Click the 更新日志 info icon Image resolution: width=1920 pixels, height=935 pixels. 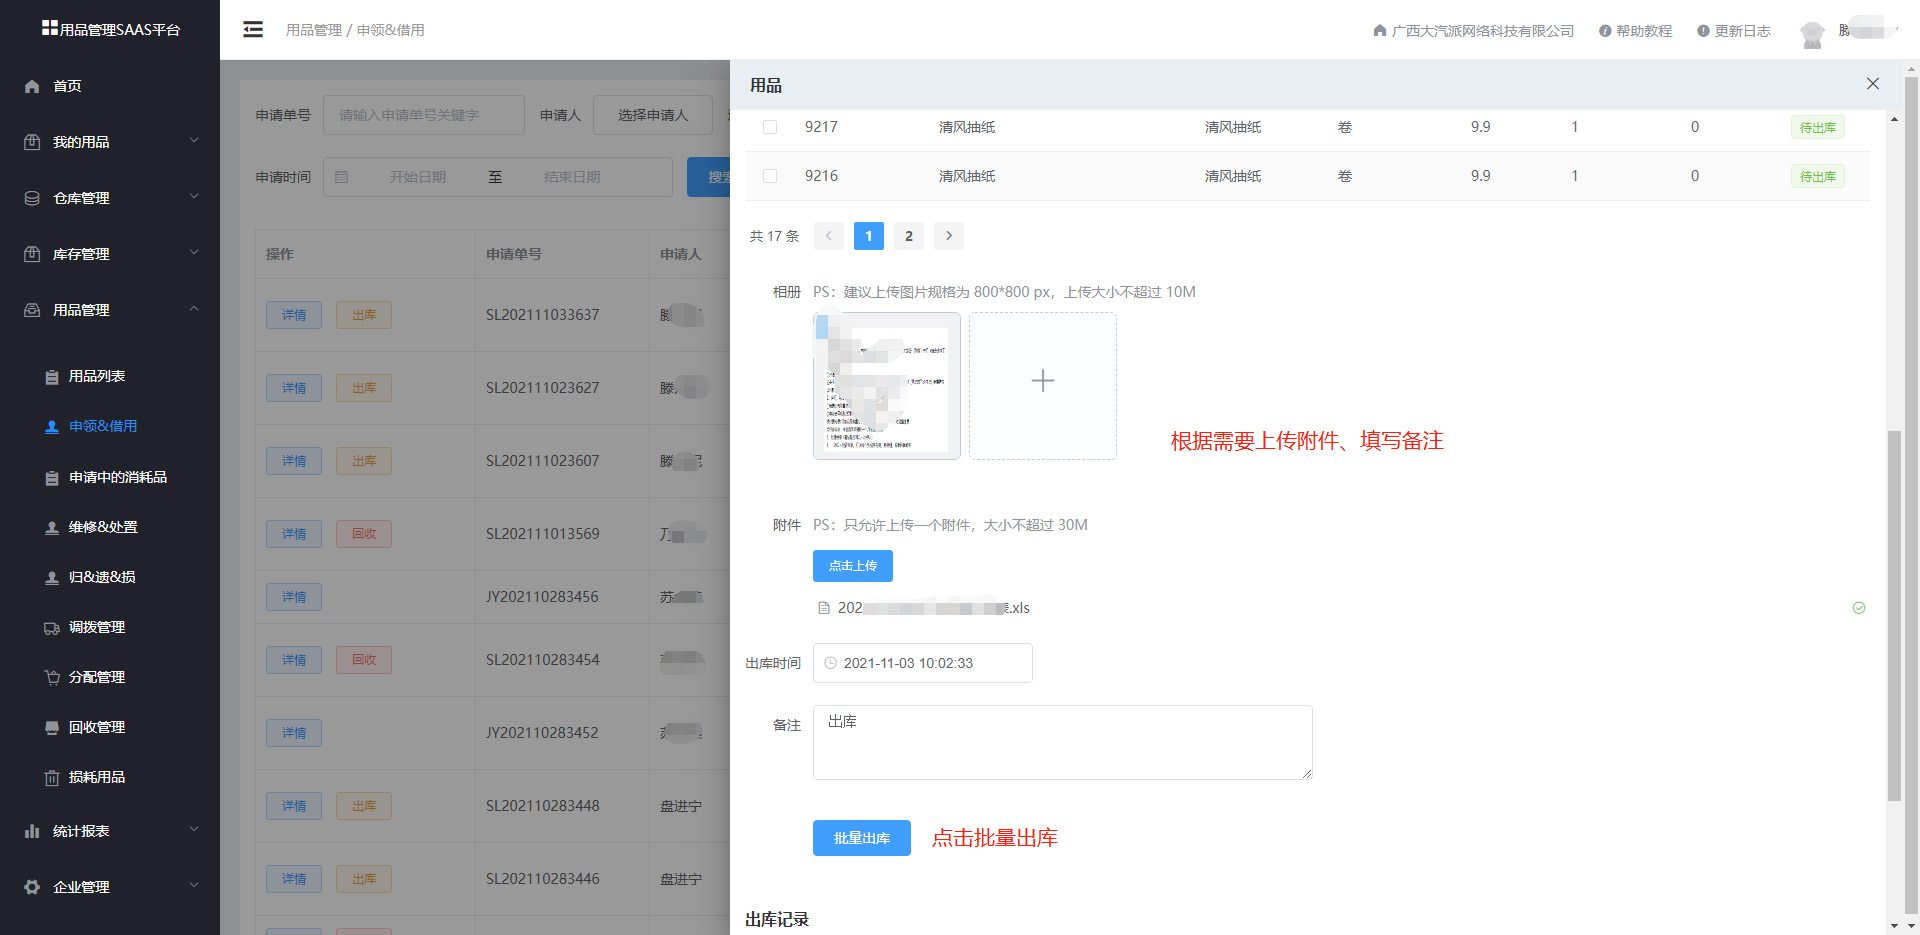click(x=1703, y=31)
